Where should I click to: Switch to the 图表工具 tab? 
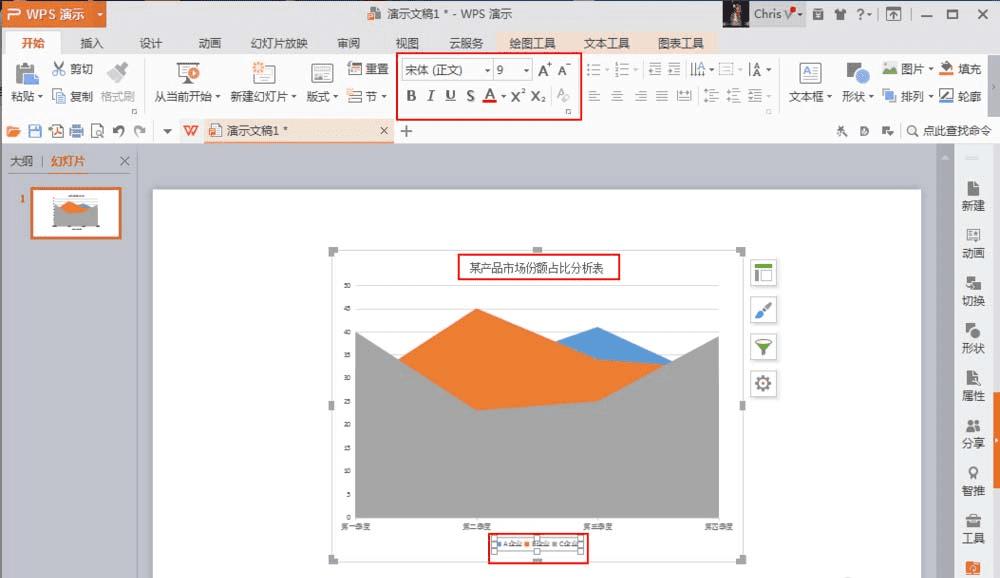[x=680, y=43]
